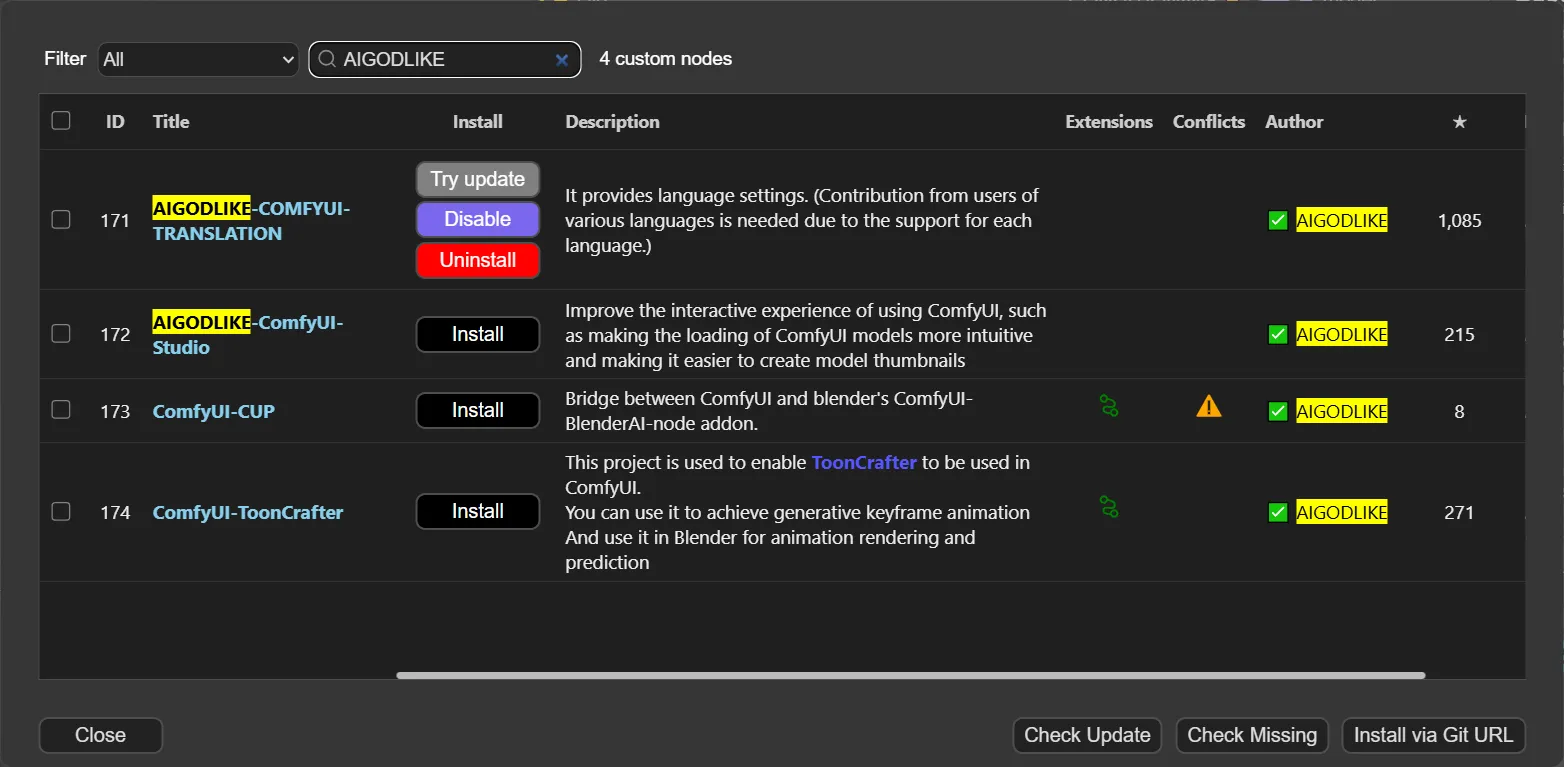This screenshot has height=767, width=1564.
Task: Check the box for AIGODLIKE-COMFYUI-TRANSLATION row
Action: [61, 220]
